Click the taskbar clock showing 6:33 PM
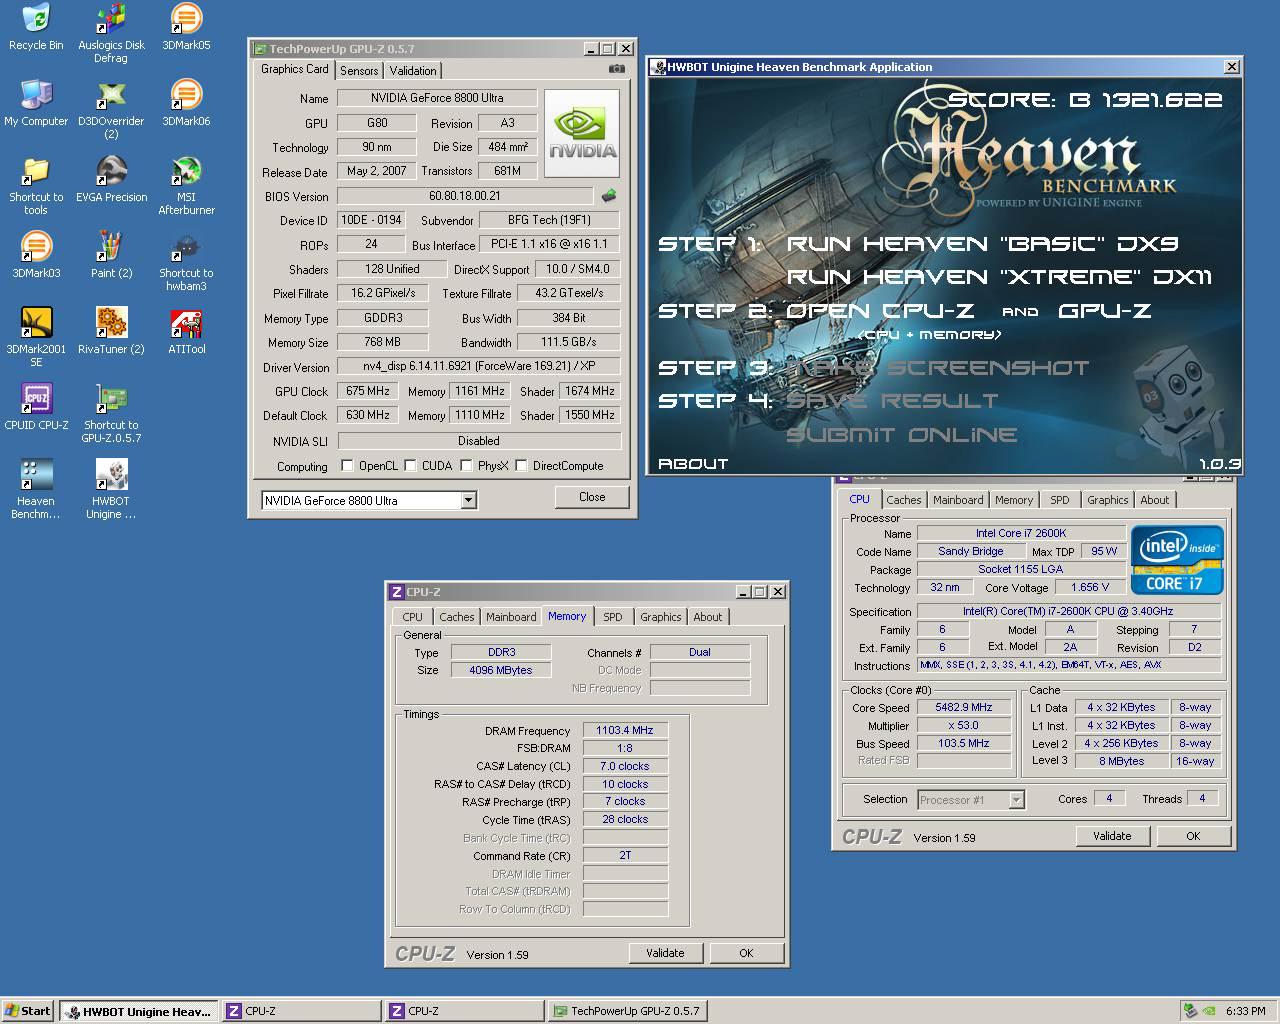This screenshot has width=1280, height=1024. (1245, 1011)
